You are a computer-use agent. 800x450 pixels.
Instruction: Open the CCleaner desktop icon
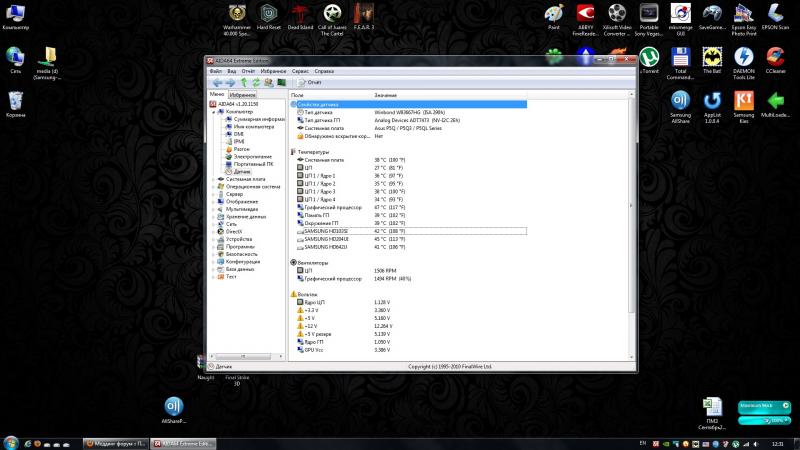(x=776, y=61)
